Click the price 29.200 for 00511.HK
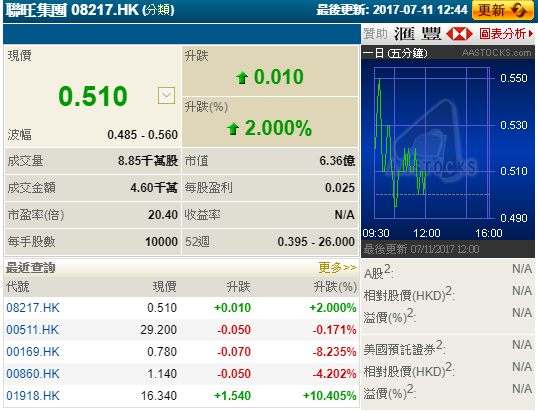This screenshot has width=538, height=411. [159, 330]
